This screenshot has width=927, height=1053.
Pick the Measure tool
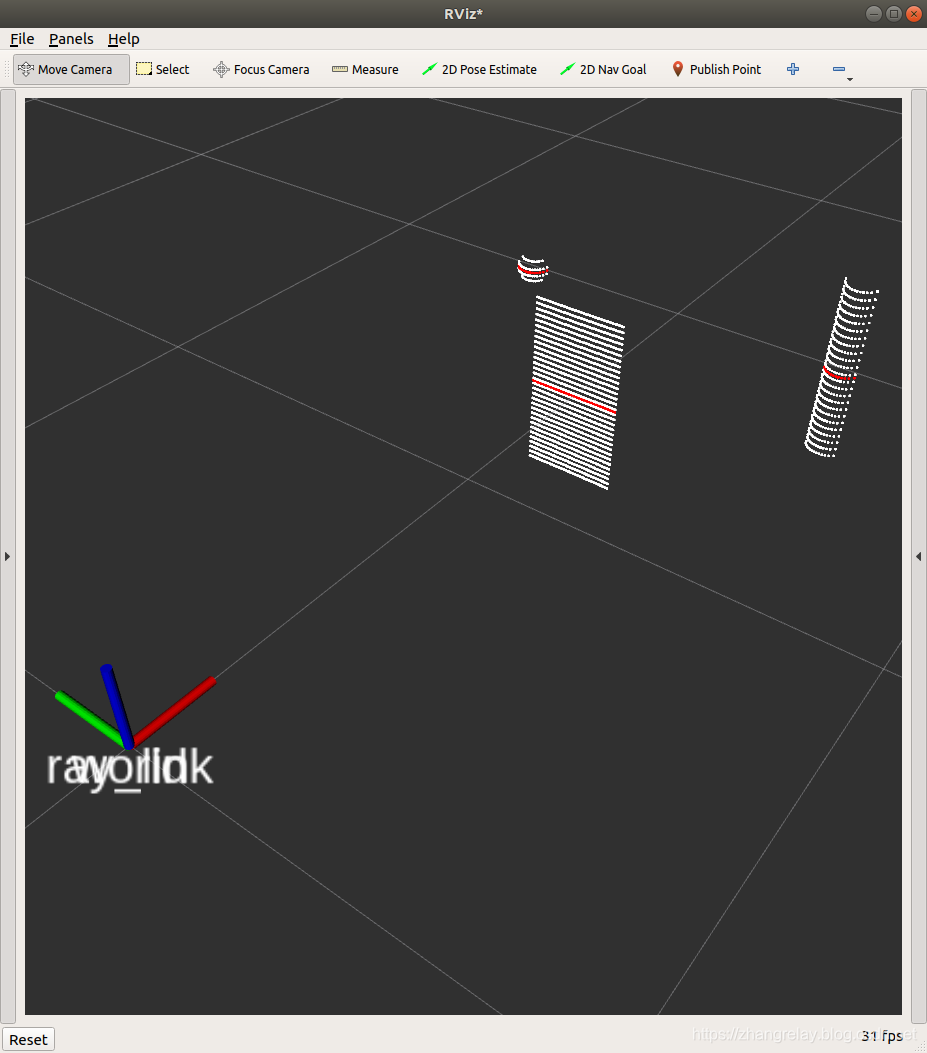point(365,69)
